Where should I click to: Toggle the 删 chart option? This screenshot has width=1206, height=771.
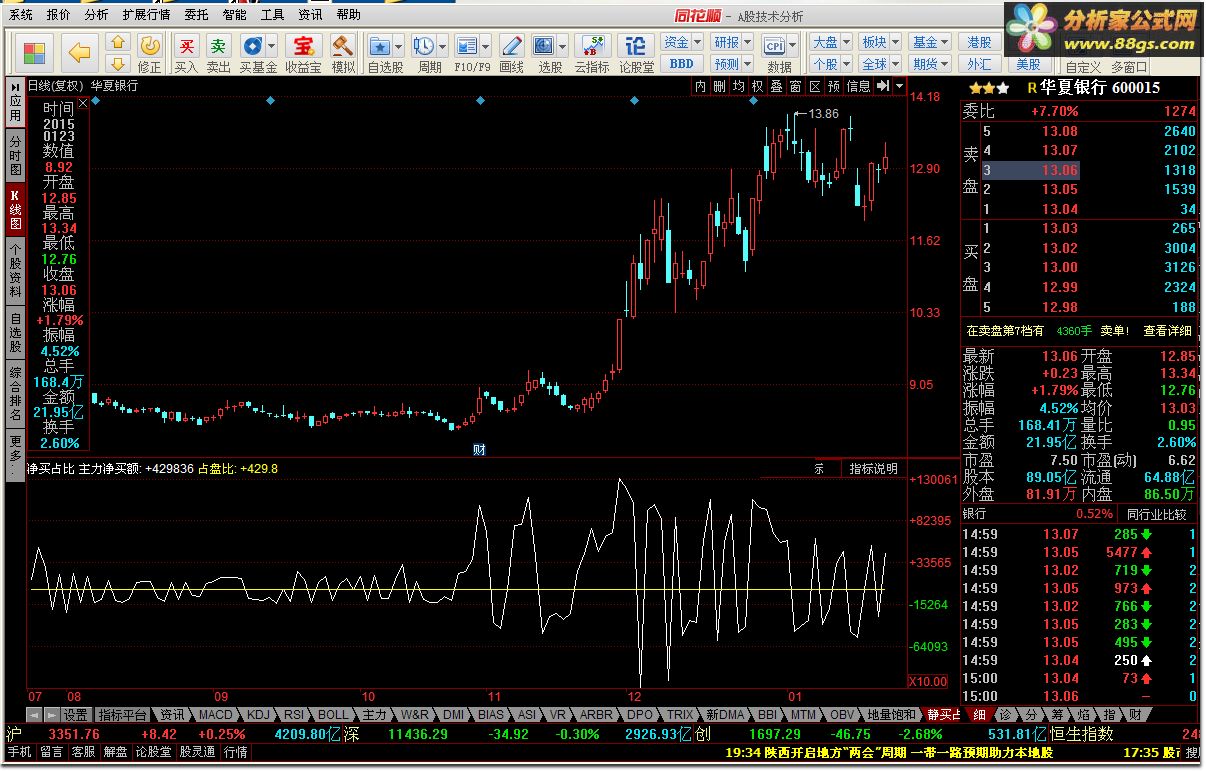(719, 86)
